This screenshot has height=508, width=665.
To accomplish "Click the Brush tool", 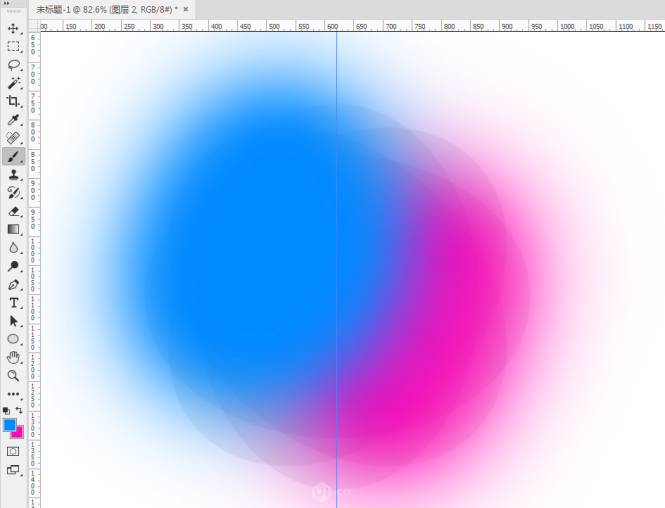I will click(14, 156).
